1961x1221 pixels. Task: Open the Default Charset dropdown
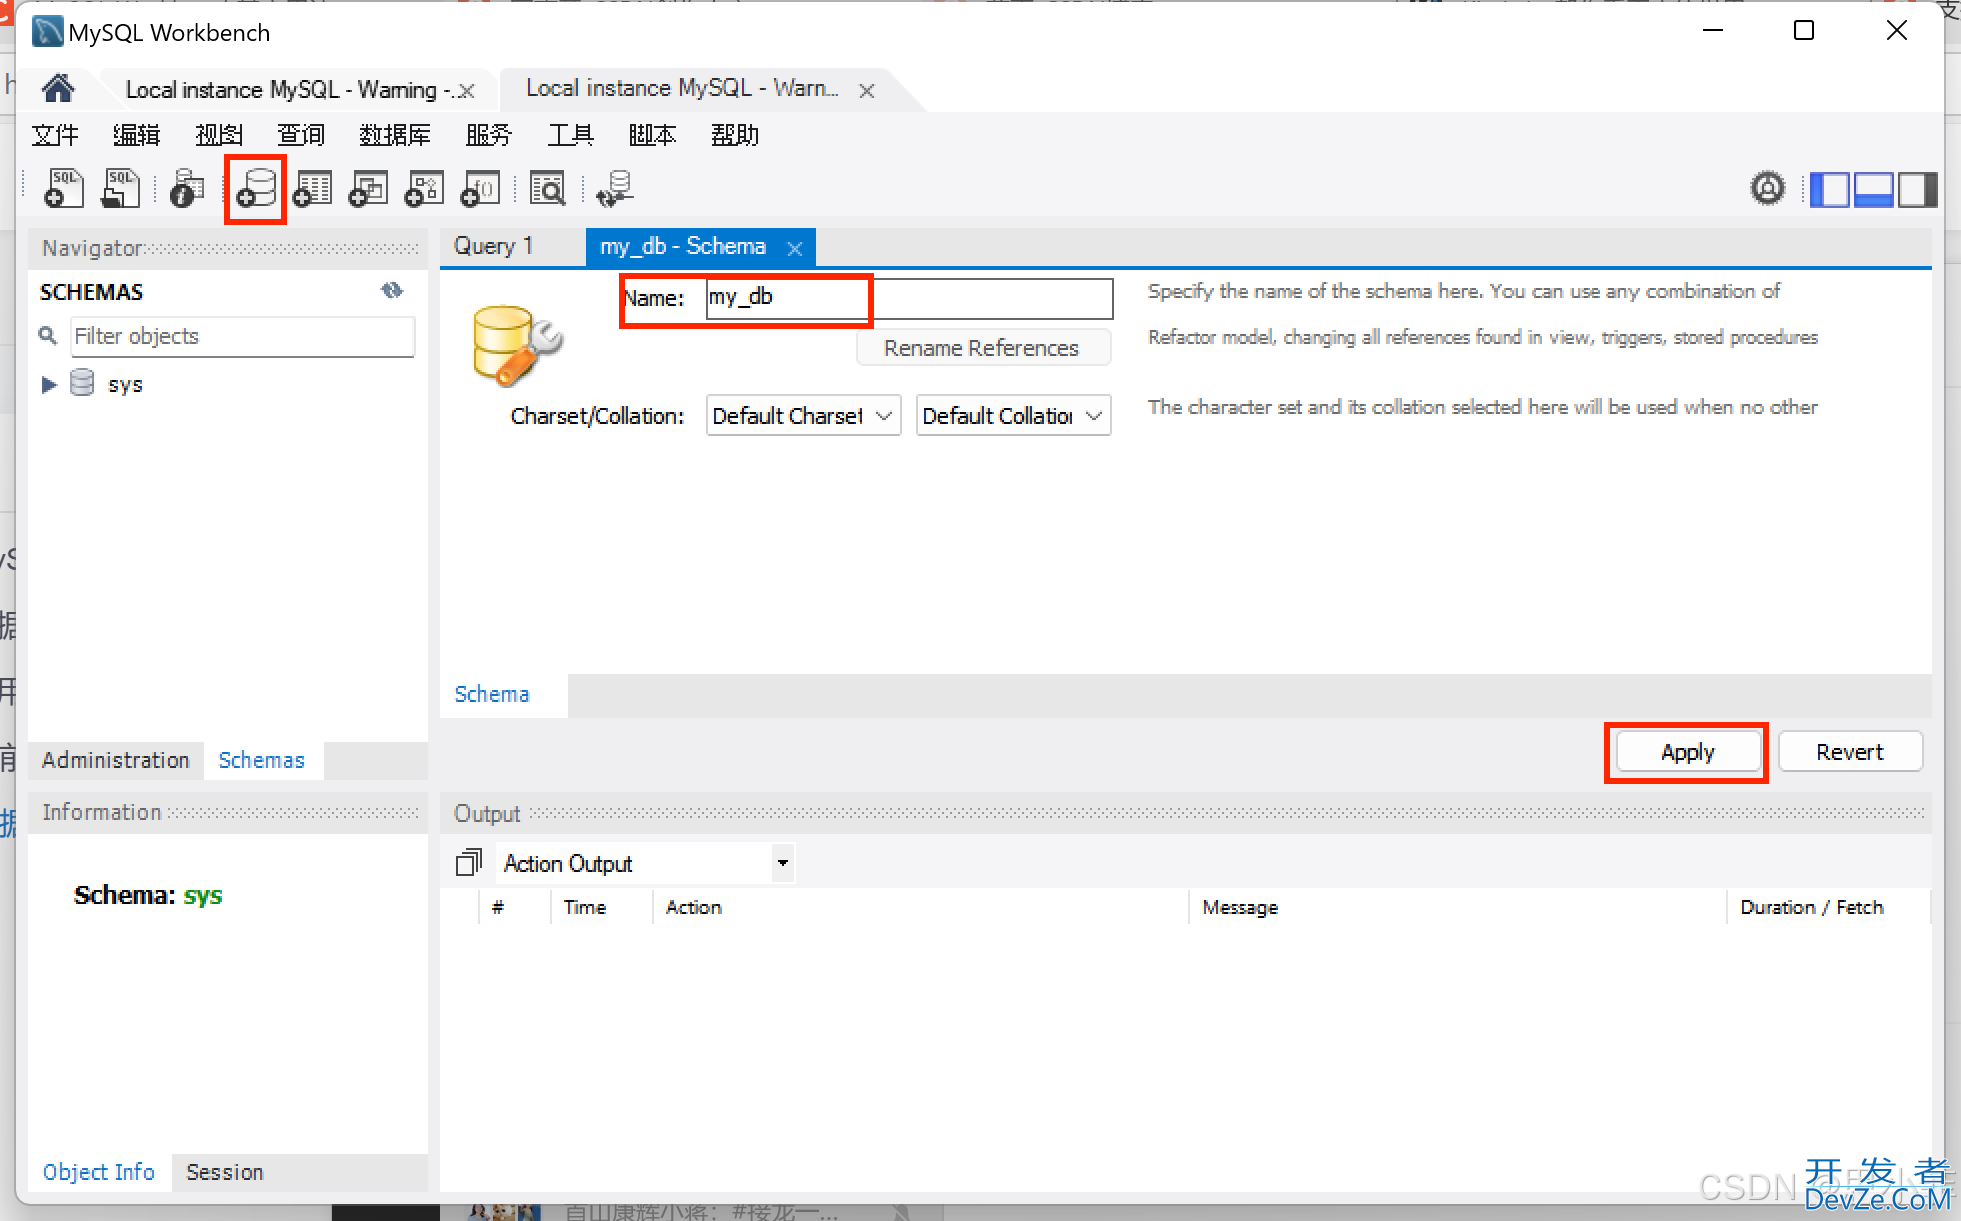[x=803, y=415]
